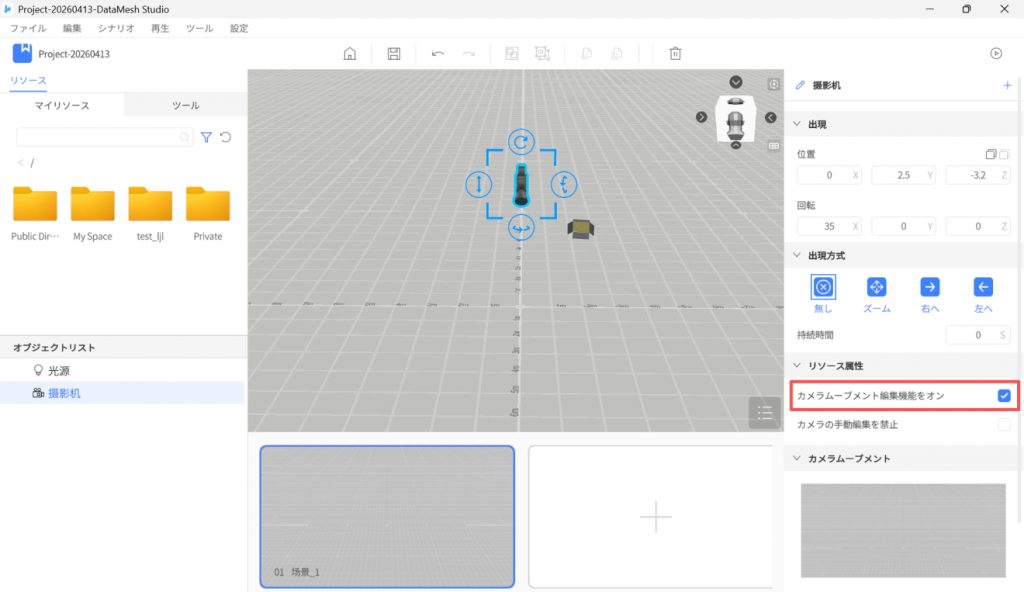Select 光源 in the object list

[x=59, y=370]
